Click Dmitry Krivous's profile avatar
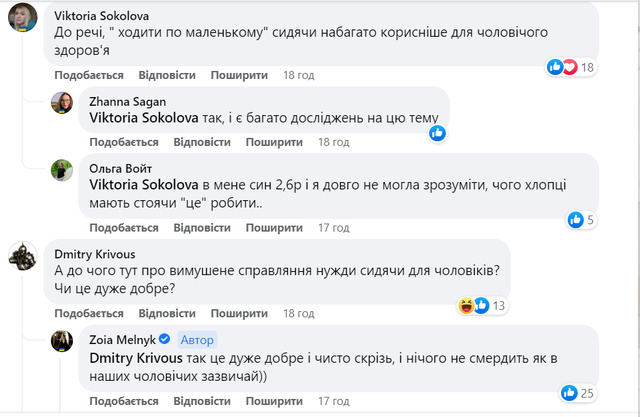640x417 pixels. 24,256
